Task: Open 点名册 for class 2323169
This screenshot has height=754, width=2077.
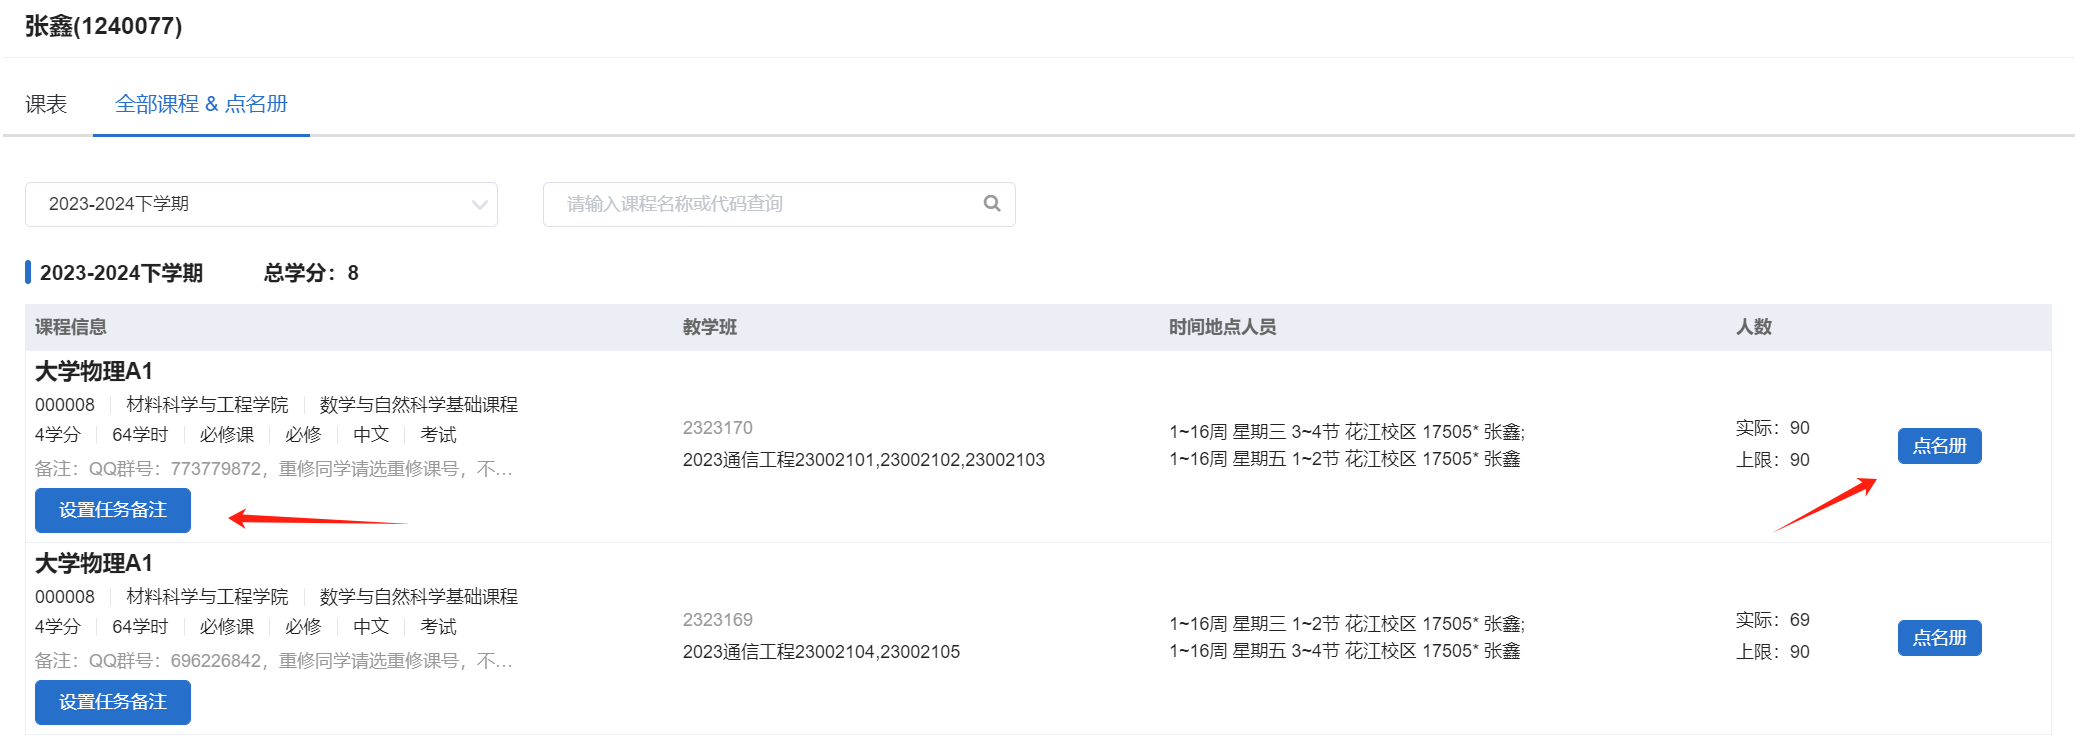Action: [1938, 638]
